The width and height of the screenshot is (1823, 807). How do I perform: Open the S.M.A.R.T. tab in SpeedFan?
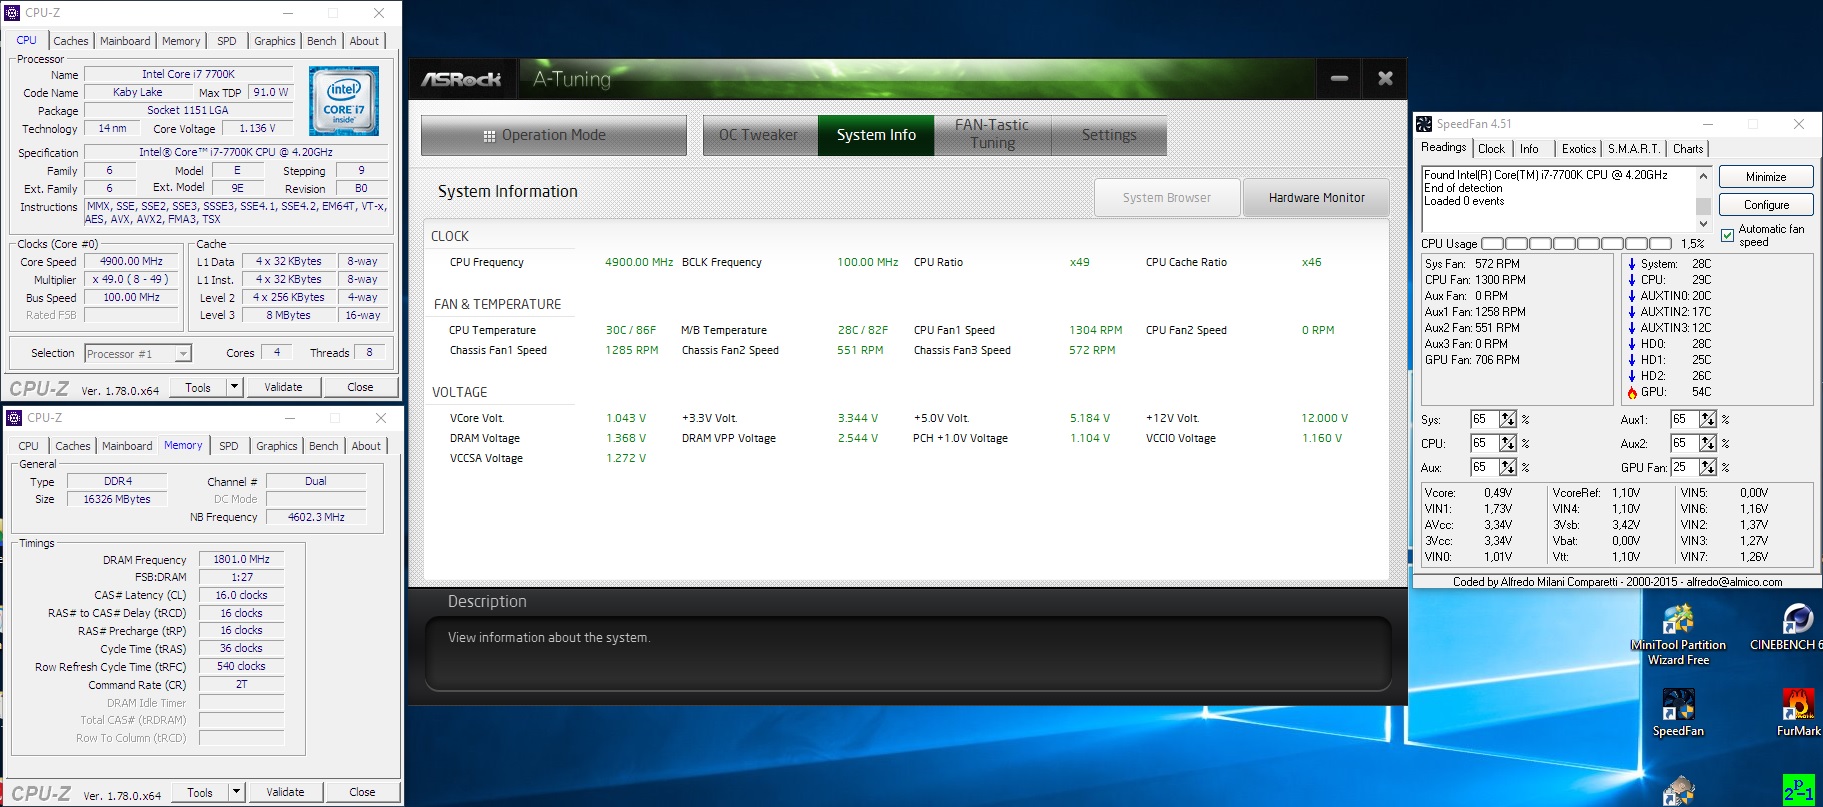pyautogui.click(x=1634, y=149)
